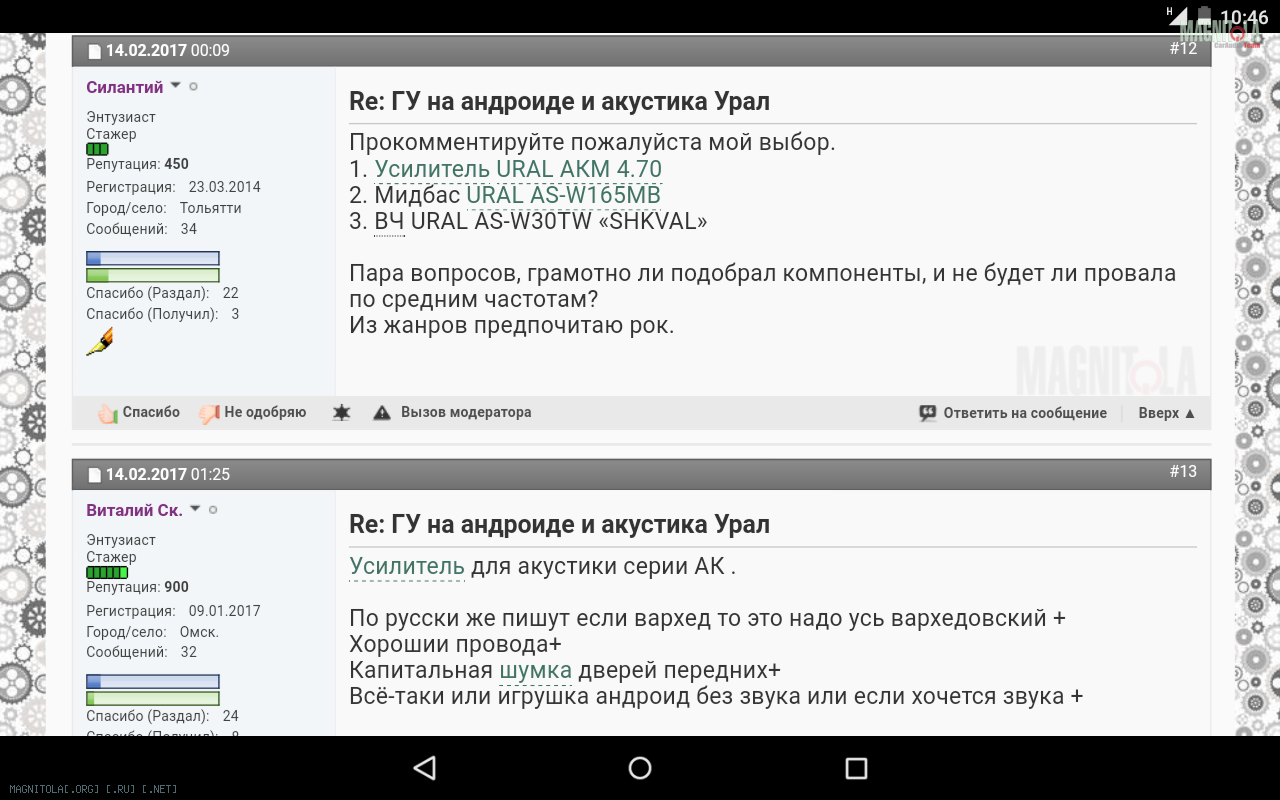Click Спасибо (Получил): 3 text
Viewport: 1280px width, 800px height.
pyautogui.click(x=162, y=314)
